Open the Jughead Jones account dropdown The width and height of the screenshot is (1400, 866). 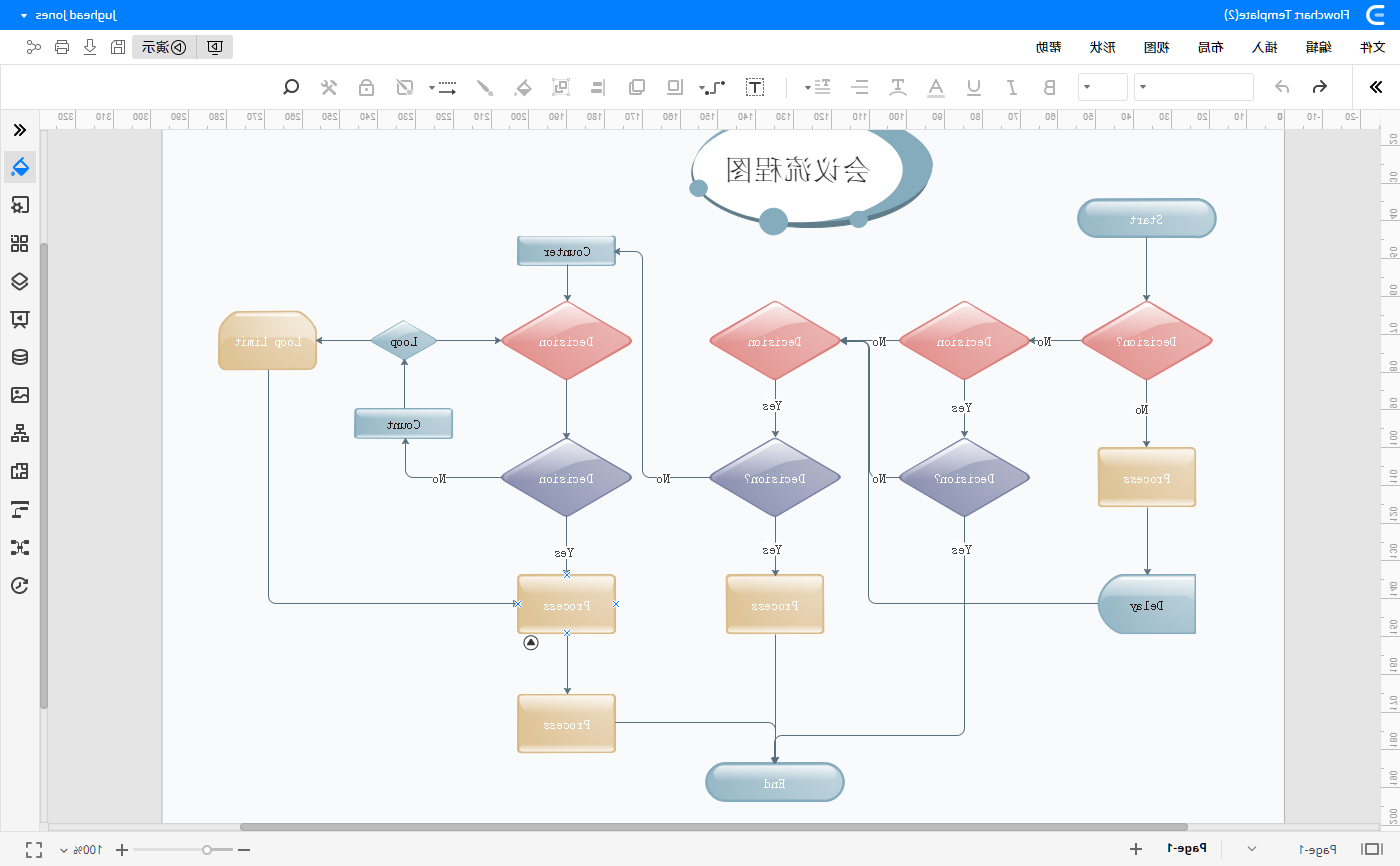point(67,15)
